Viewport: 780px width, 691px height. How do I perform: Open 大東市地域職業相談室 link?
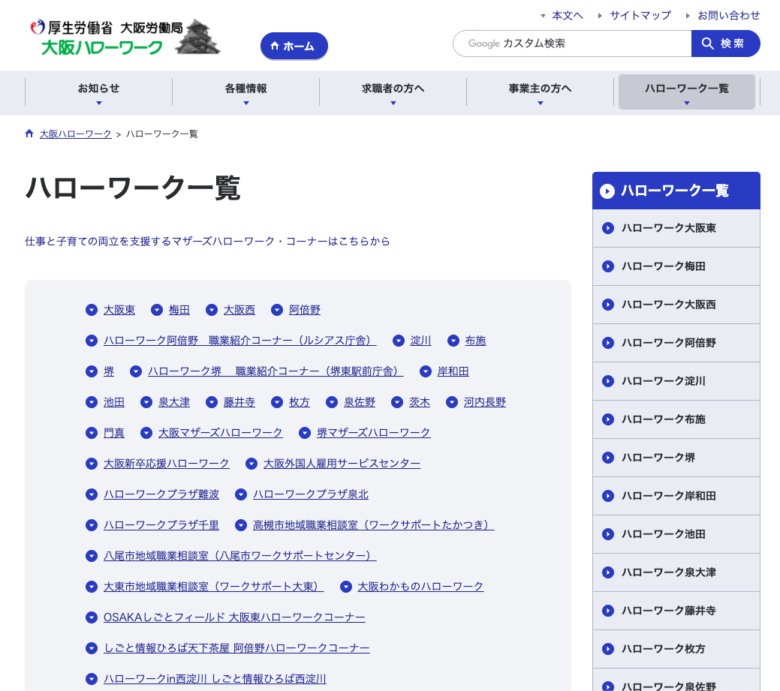click(x=214, y=587)
